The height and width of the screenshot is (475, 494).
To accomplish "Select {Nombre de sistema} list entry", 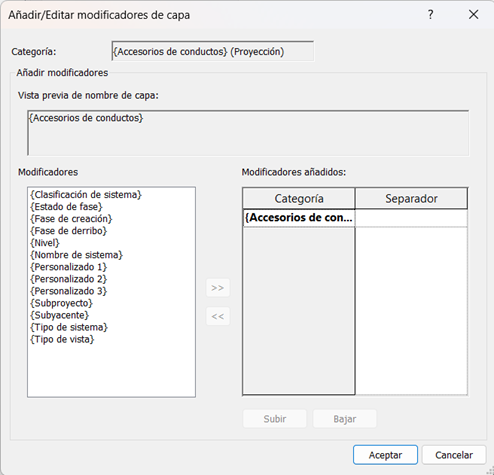I will (77, 255).
